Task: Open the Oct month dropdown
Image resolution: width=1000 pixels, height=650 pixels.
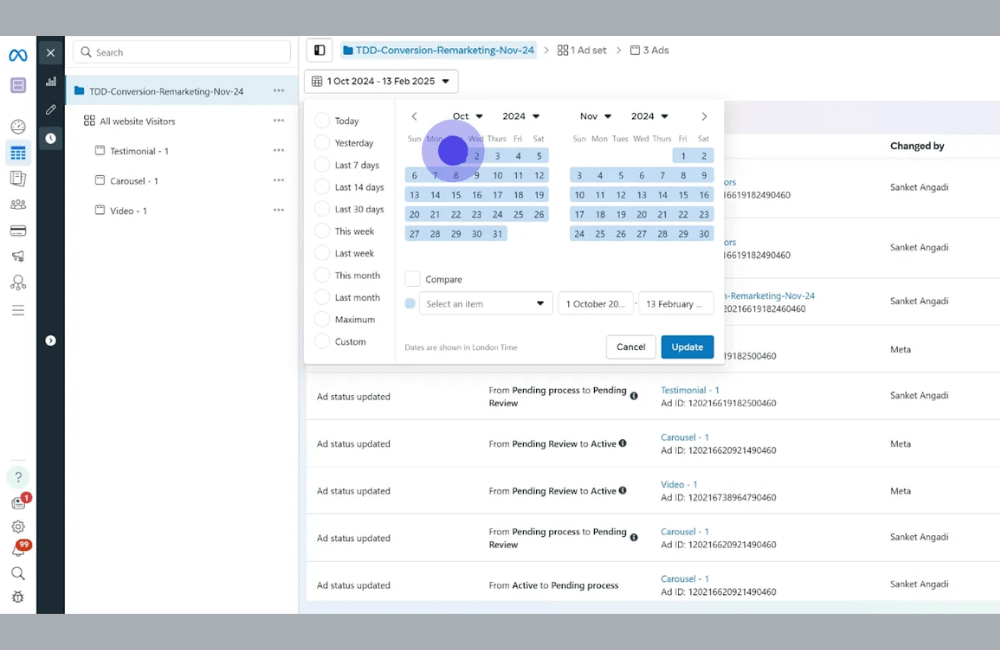Action: click(466, 115)
